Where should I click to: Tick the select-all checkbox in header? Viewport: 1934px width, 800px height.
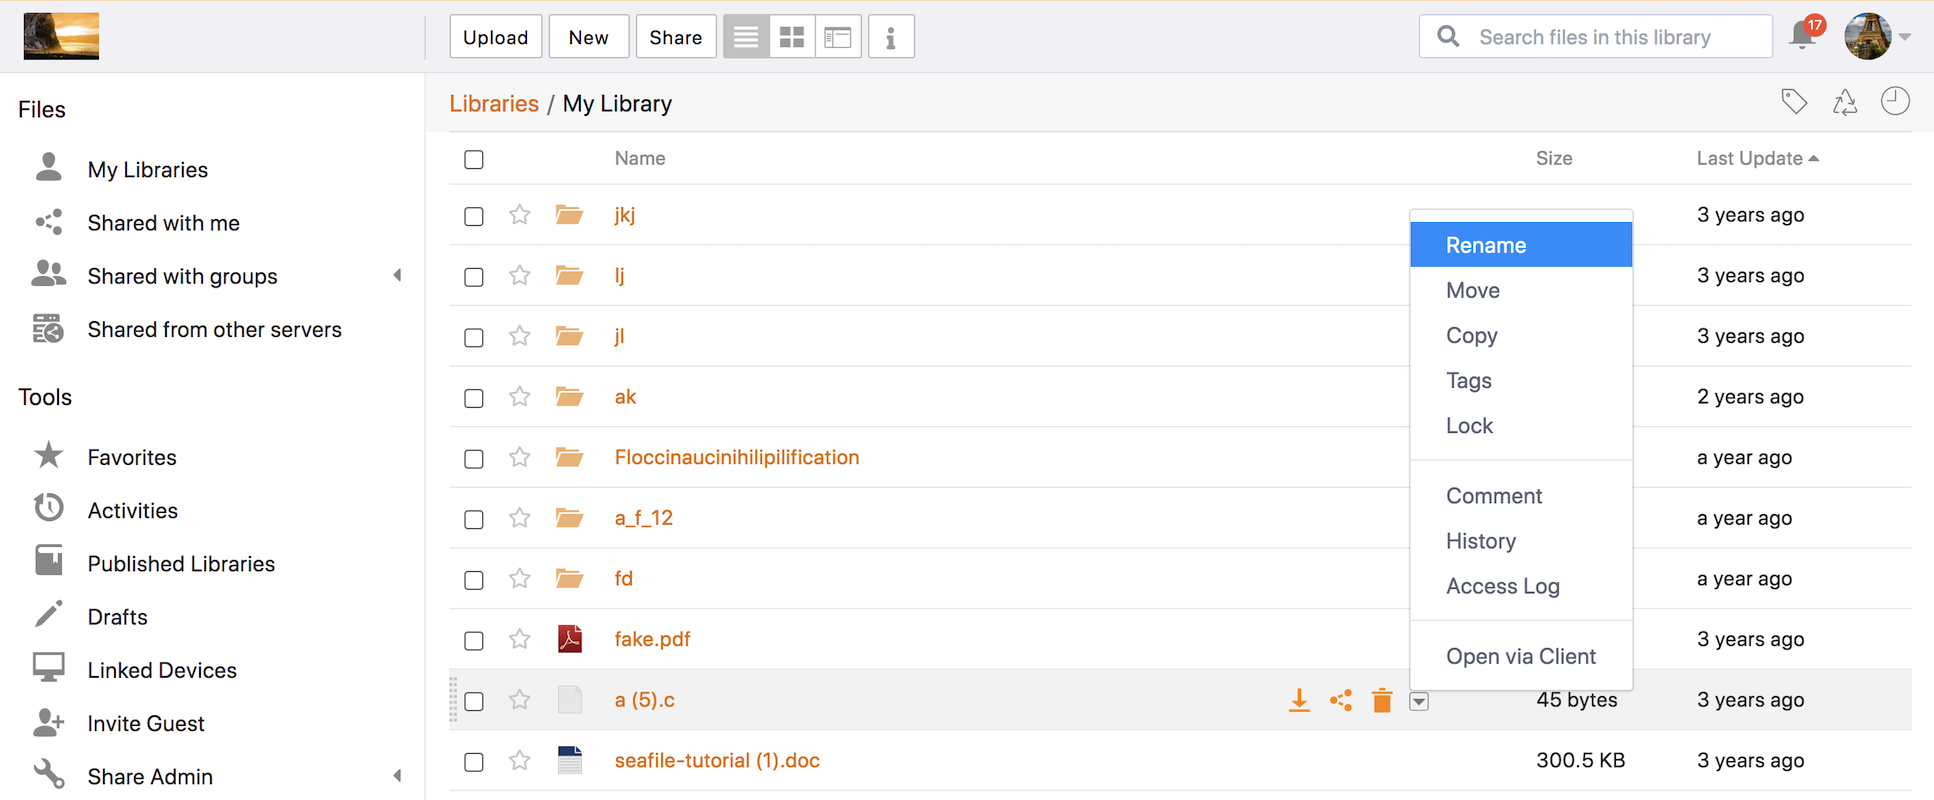pyautogui.click(x=474, y=159)
